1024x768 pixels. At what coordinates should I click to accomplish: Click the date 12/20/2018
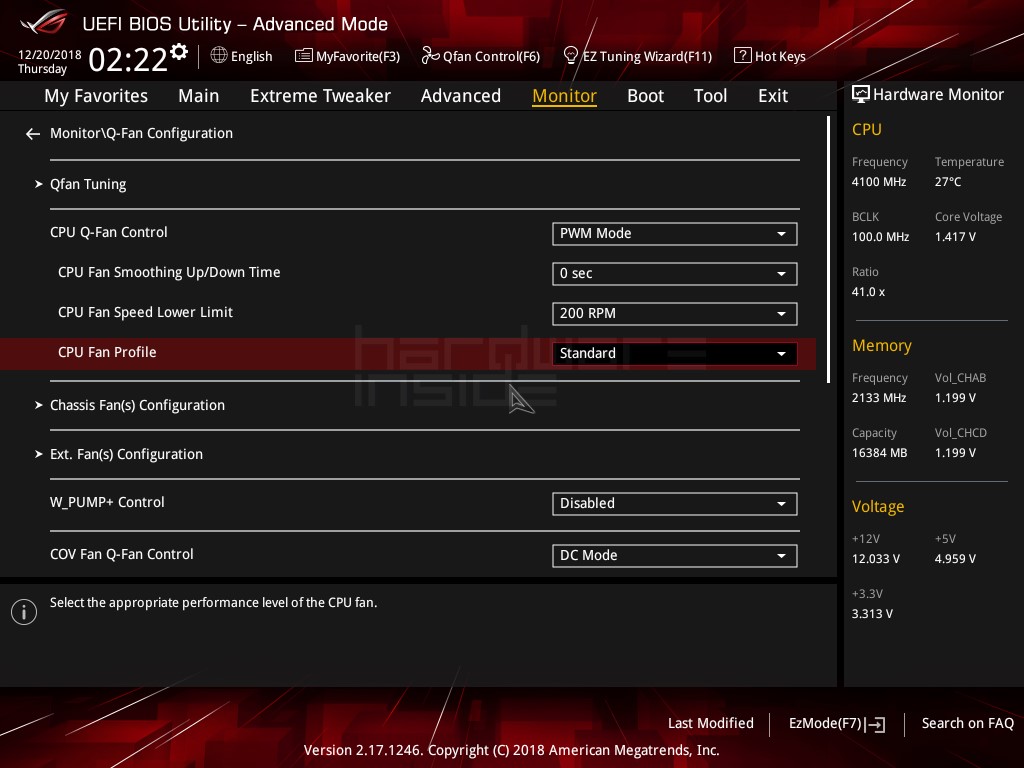pos(50,55)
